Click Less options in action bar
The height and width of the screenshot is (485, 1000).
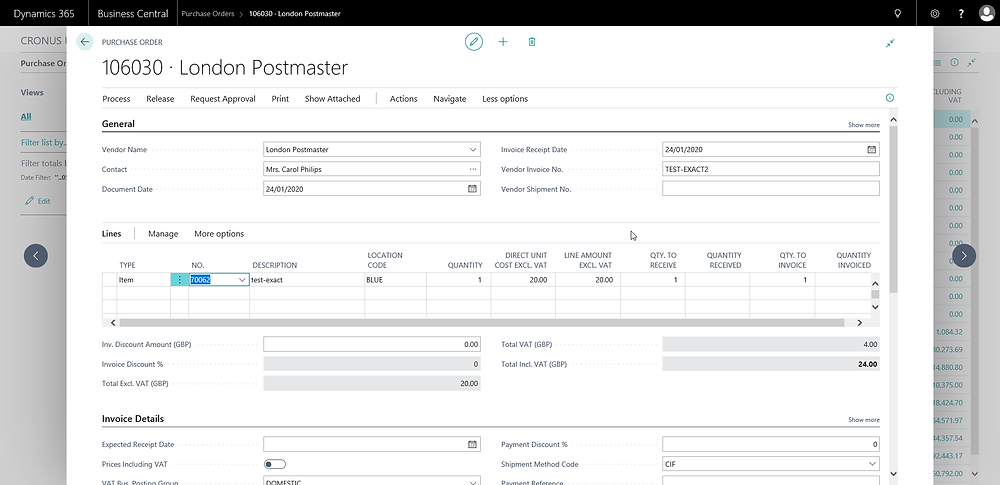click(x=505, y=99)
